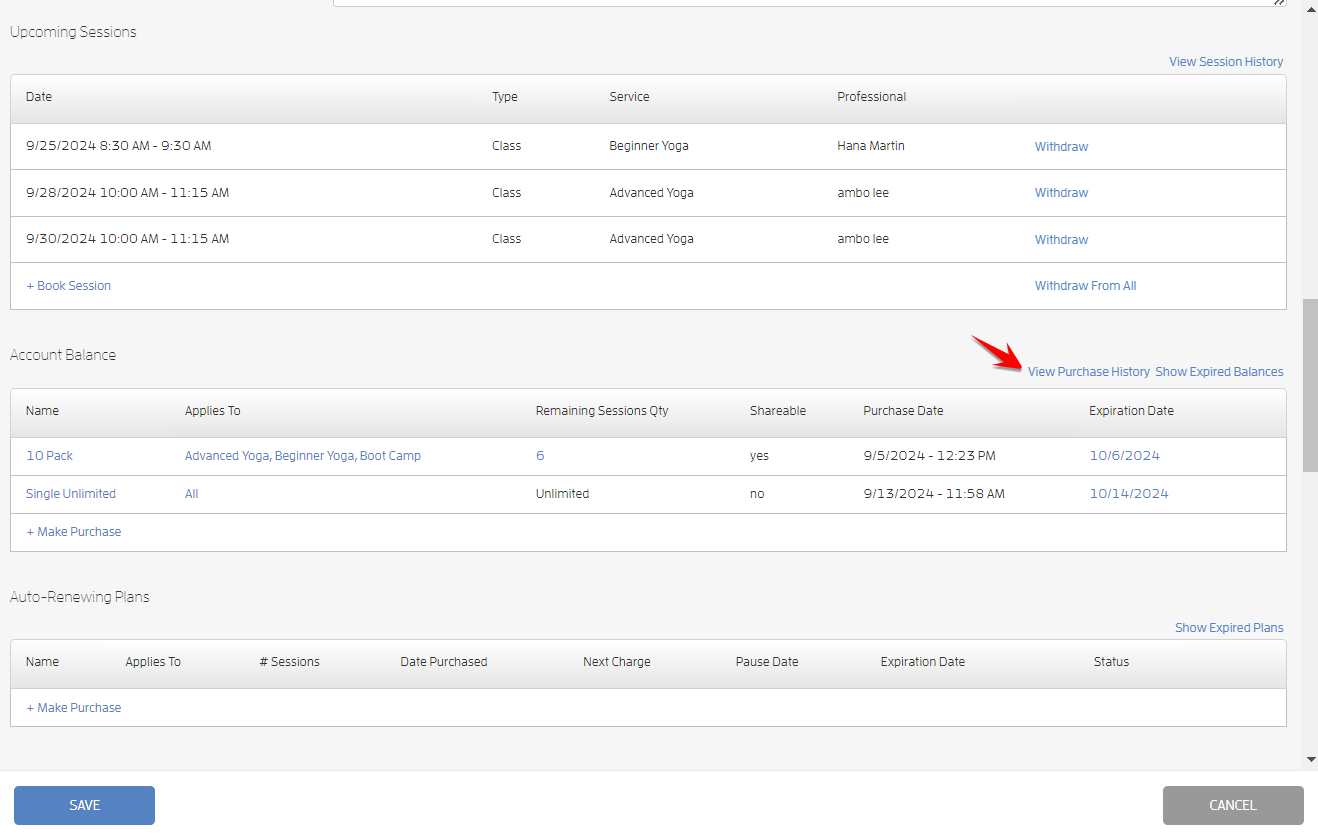Click the CANCEL button

pos(1233,805)
